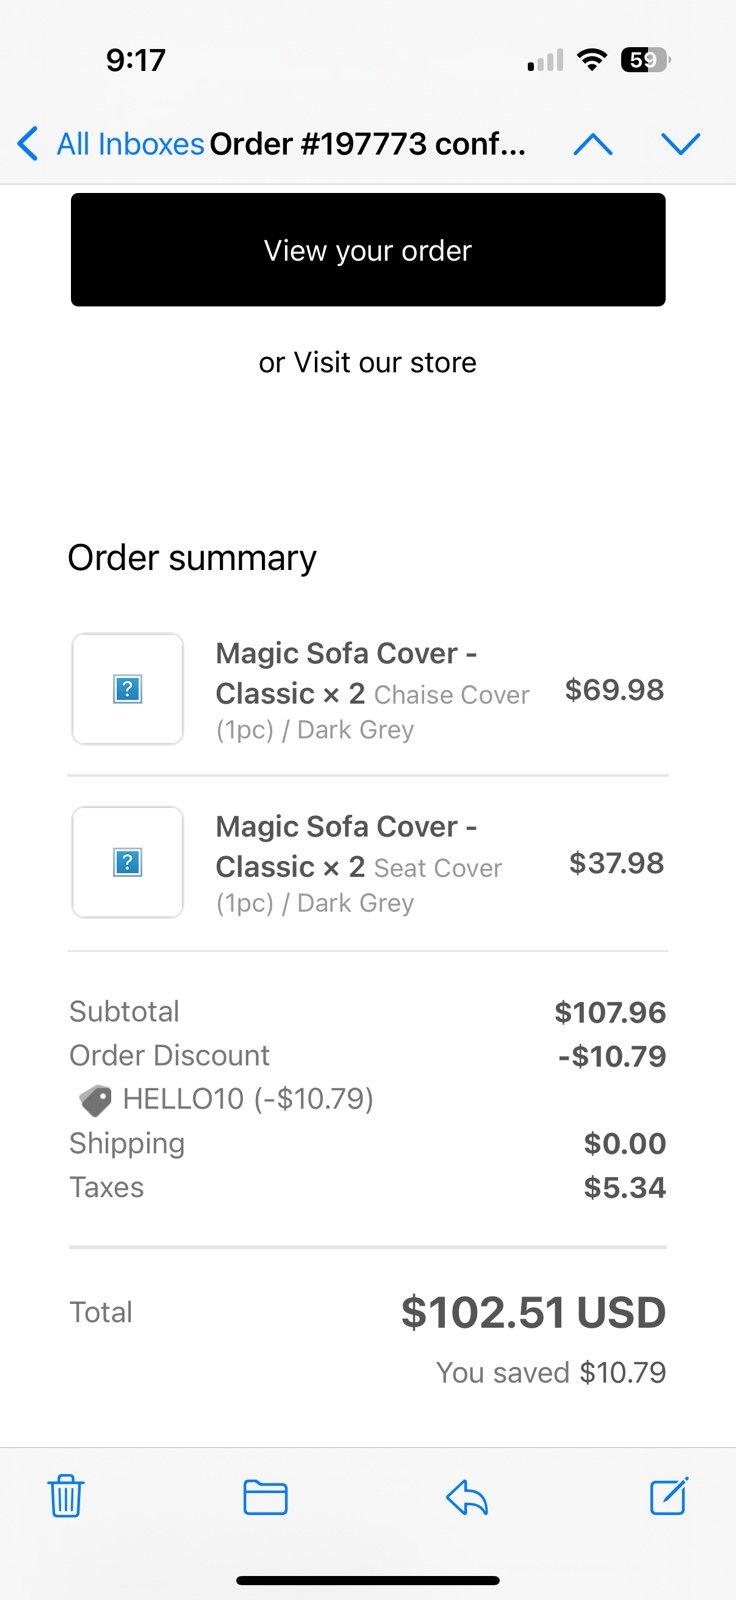This screenshot has width=736, height=1600.
Task: Tap the HELLO10 discount tag icon
Action: tap(96, 1101)
